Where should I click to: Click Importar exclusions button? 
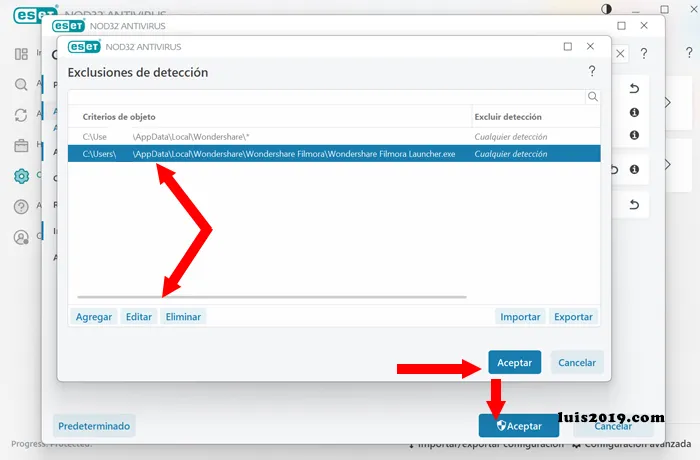tap(520, 317)
